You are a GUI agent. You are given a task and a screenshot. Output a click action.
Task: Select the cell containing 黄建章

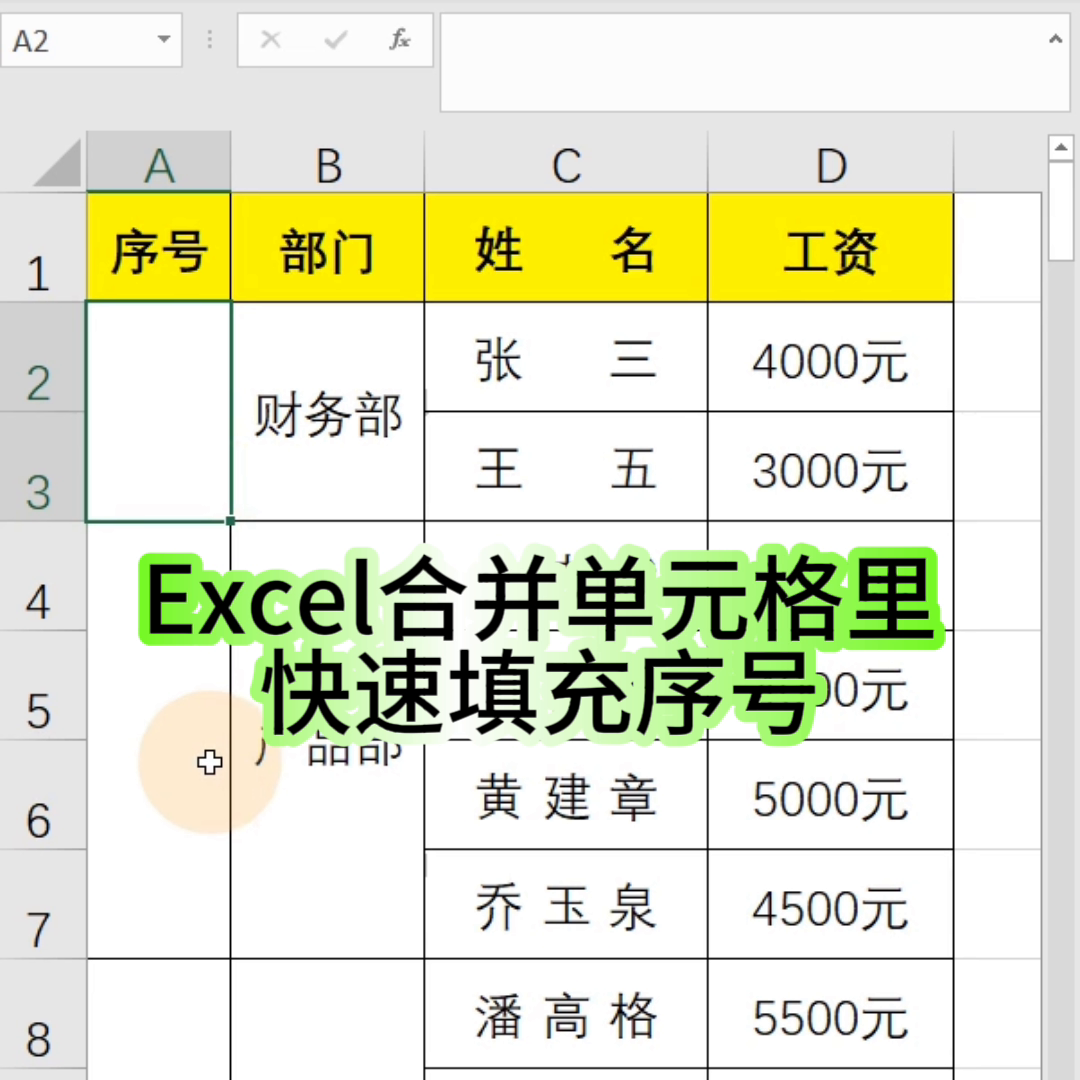pyautogui.click(x=566, y=795)
